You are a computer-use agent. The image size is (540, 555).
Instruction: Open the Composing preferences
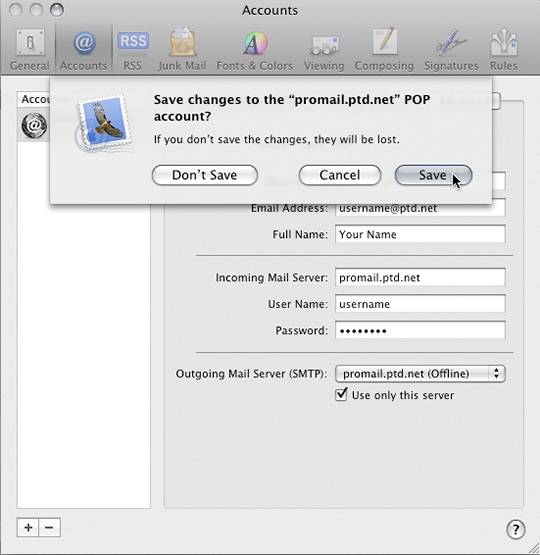tap(384, 50)
